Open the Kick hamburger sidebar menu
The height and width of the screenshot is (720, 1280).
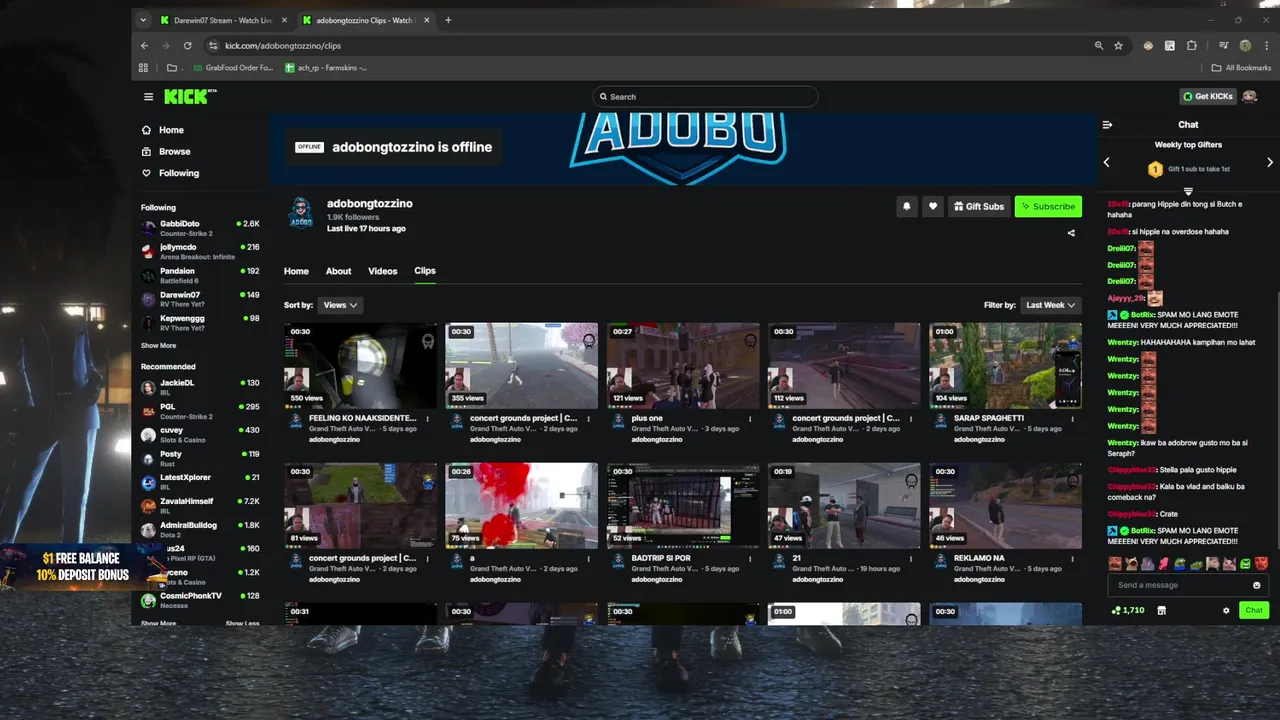click(148, 97)
